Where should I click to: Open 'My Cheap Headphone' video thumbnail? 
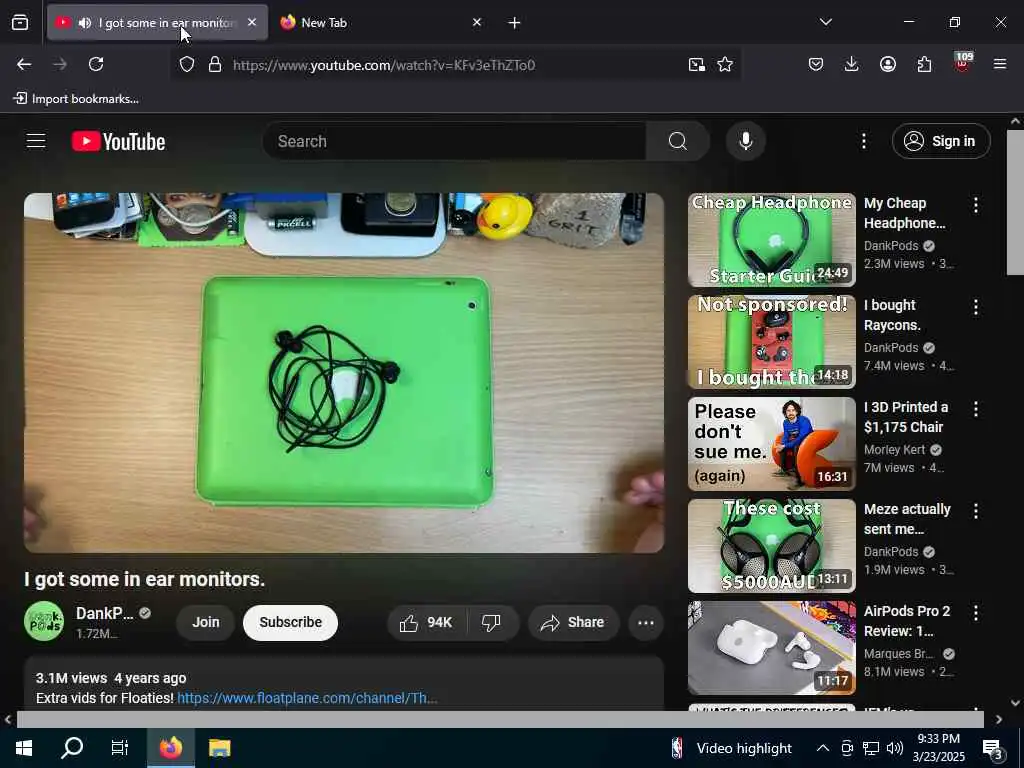(x=772, y=240)
